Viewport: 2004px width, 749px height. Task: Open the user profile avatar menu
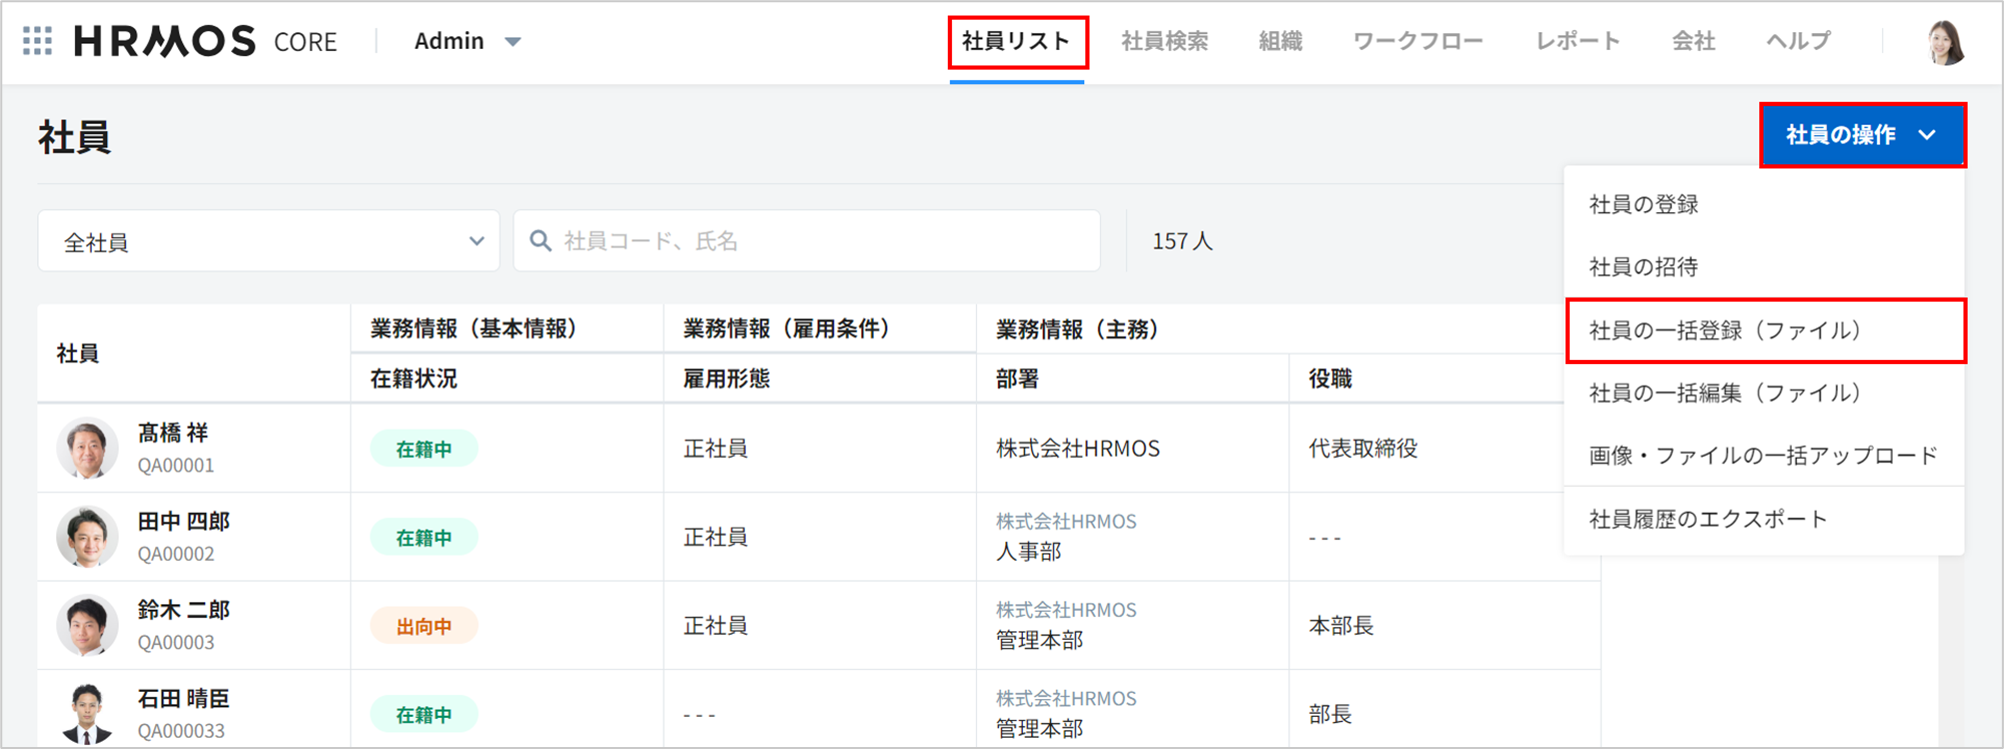coord(1945,42)
